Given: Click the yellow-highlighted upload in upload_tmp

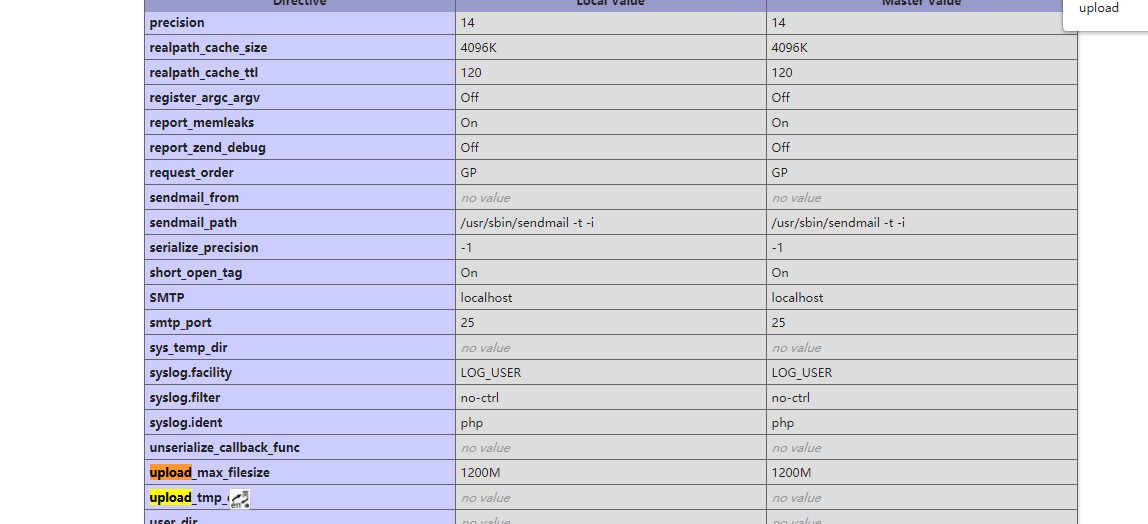Looking at the screenshot, I should (170, 497).
